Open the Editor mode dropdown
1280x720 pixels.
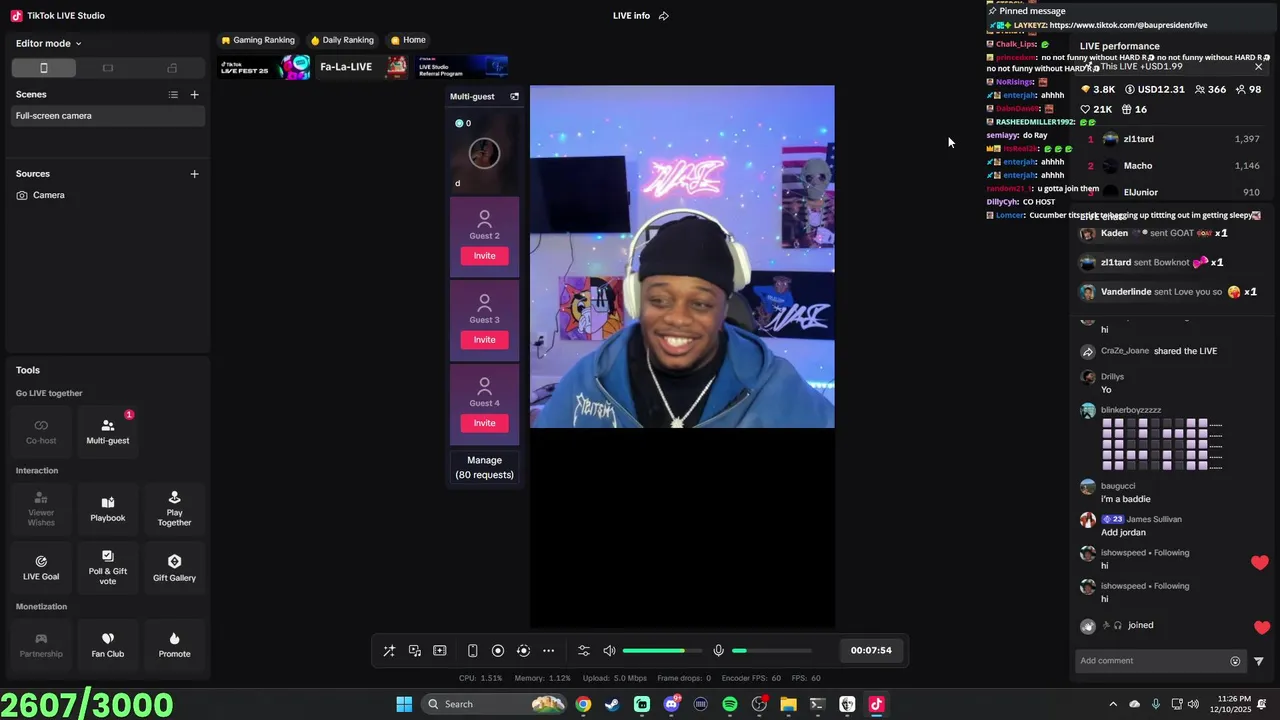point(49,43)
